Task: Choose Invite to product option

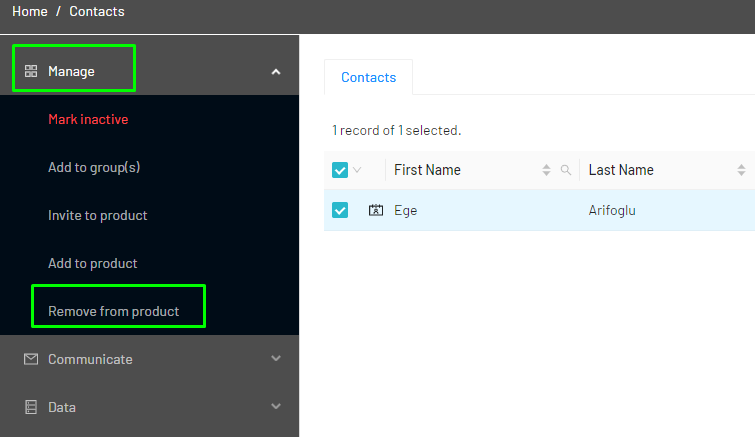Action: click(x=98, y=216)
